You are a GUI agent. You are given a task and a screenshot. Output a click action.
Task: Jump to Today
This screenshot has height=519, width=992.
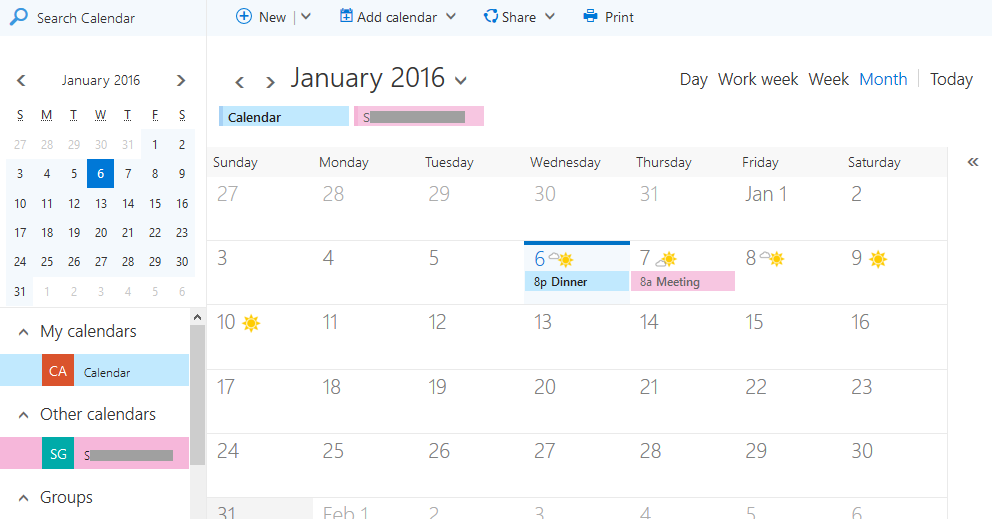pos(951,80)
